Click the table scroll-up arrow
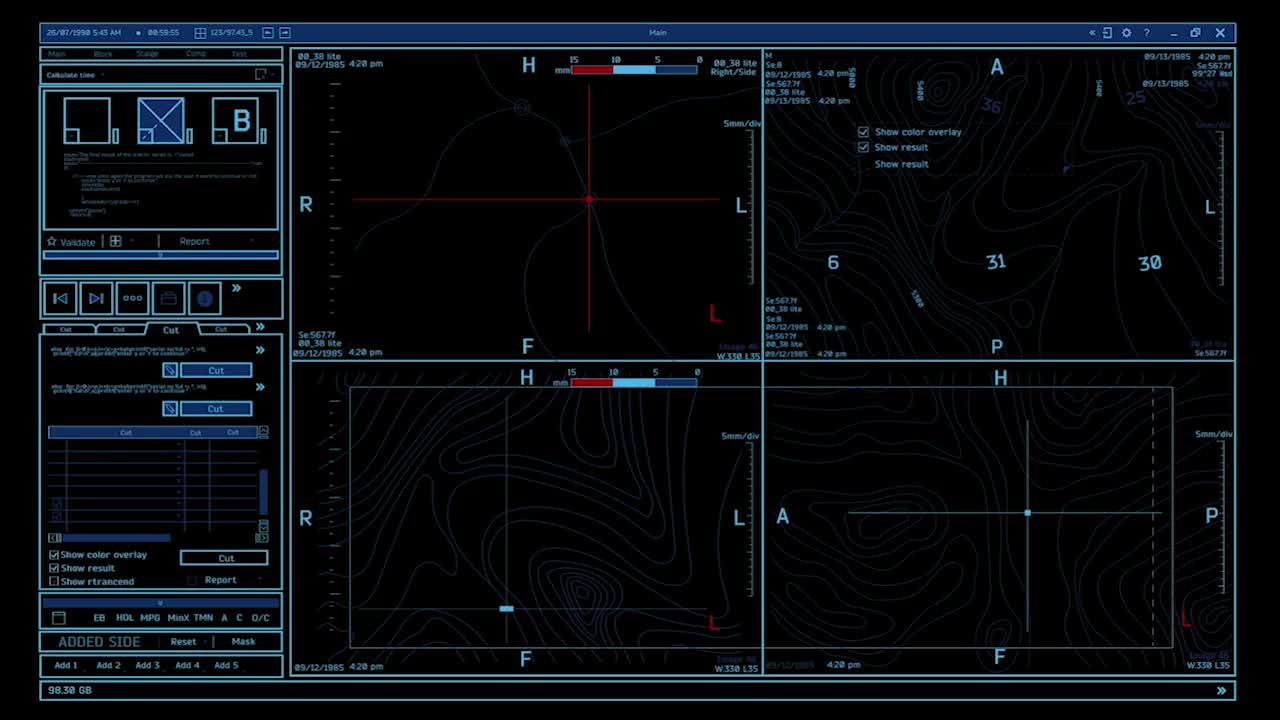Image resolution: width=1280 pixels, height=720 pixels. click(264, 432)
